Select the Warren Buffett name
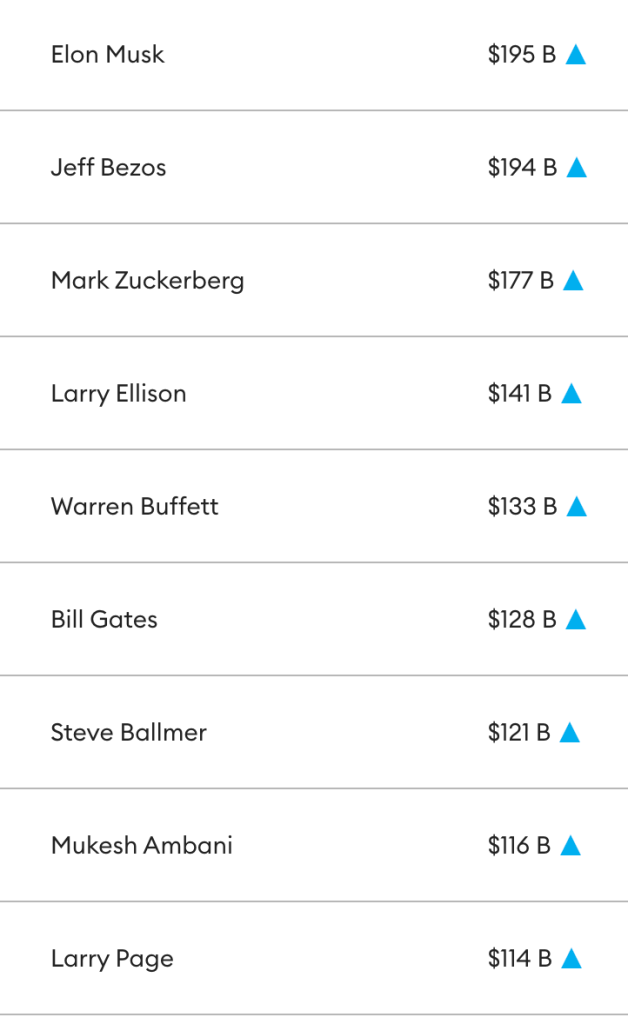The width and height of the screenshot is (628, 1024). 134,507
